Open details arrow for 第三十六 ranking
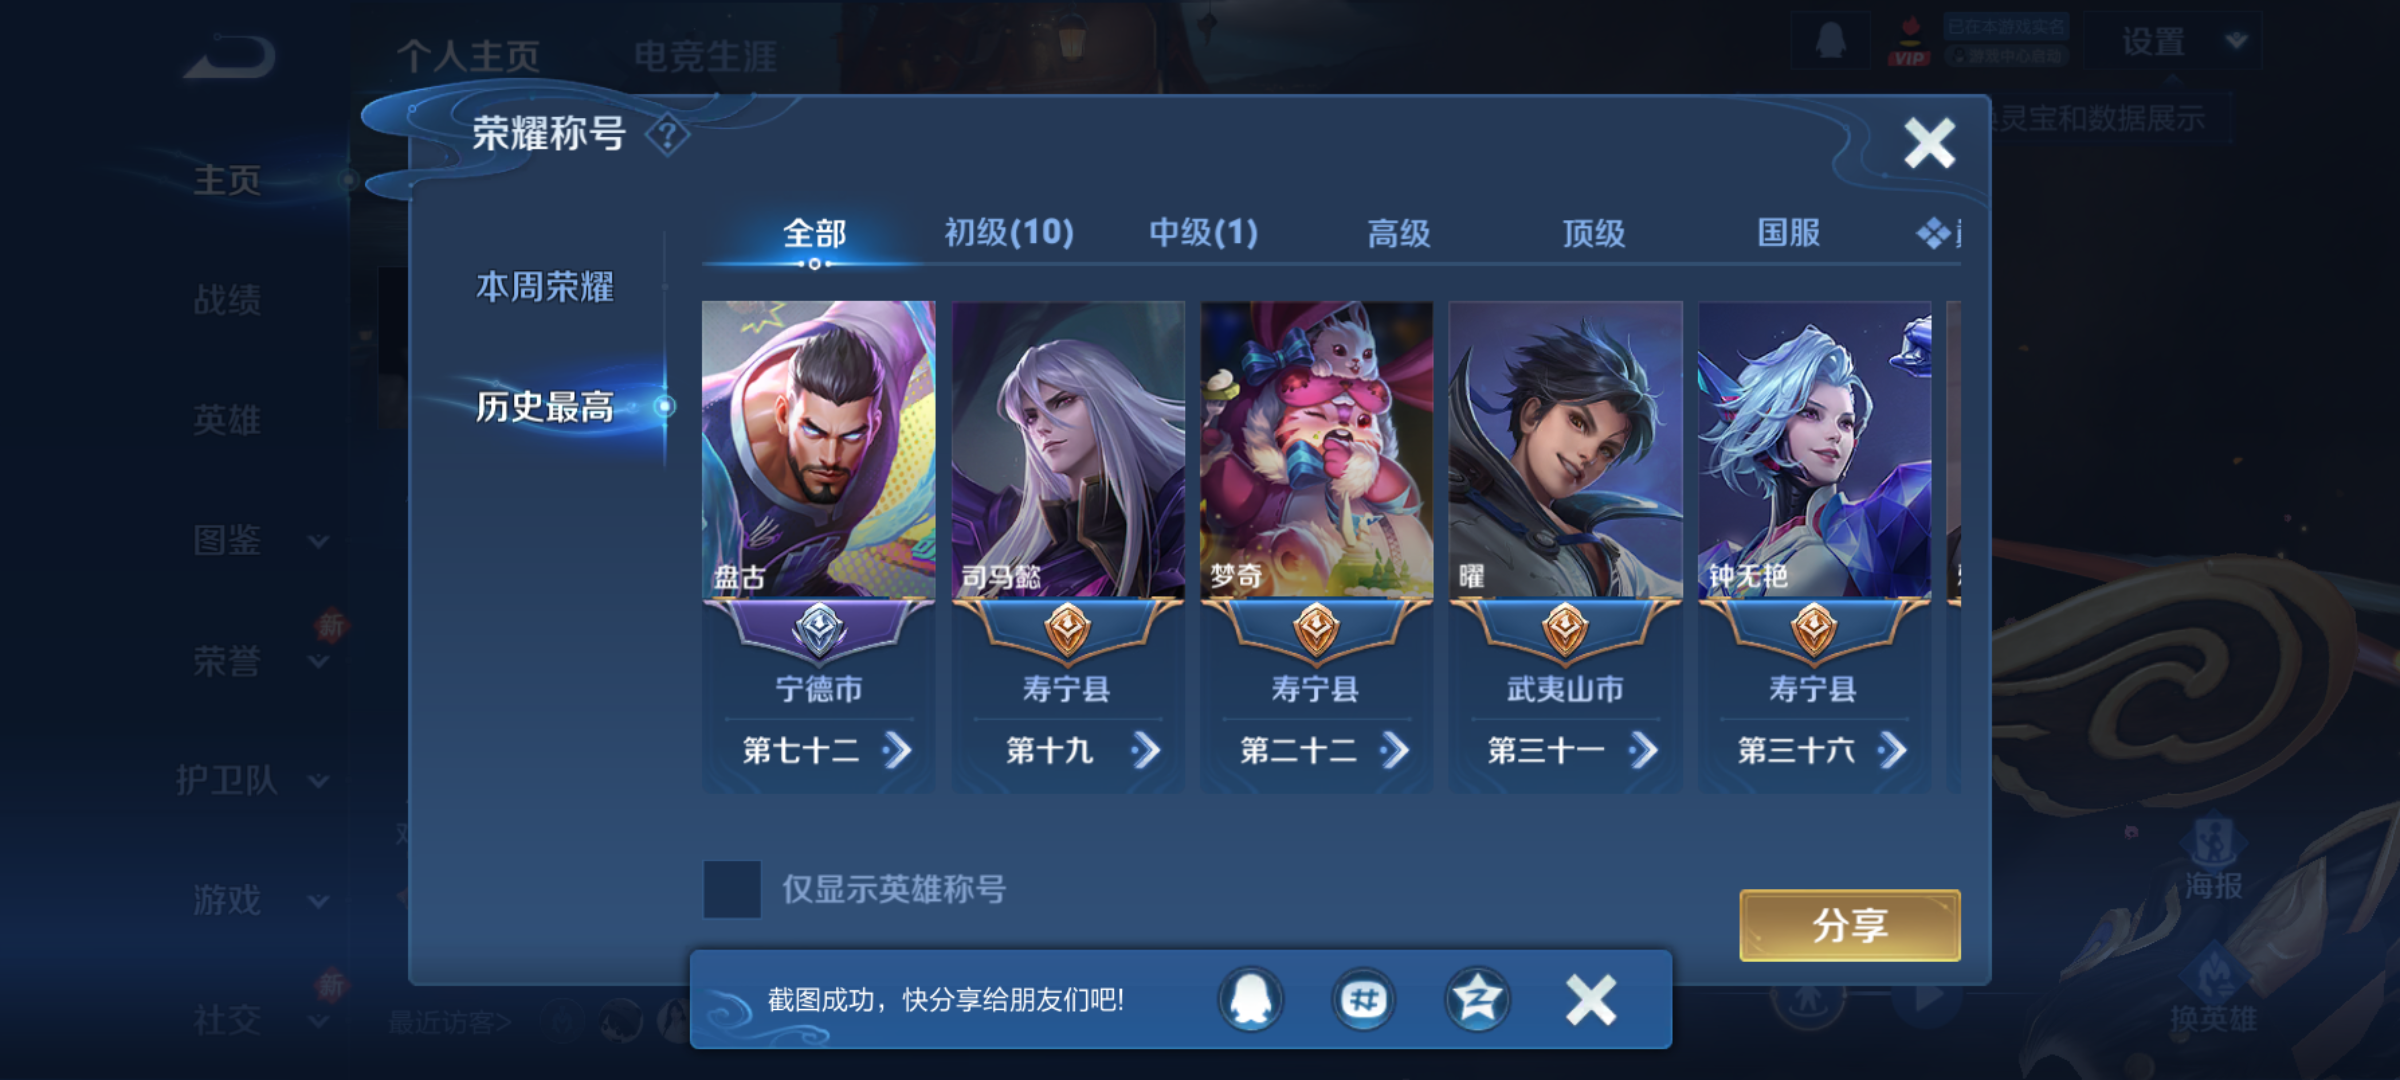This screenshot has width=2400, height=1080. [x=1891, y=750]
